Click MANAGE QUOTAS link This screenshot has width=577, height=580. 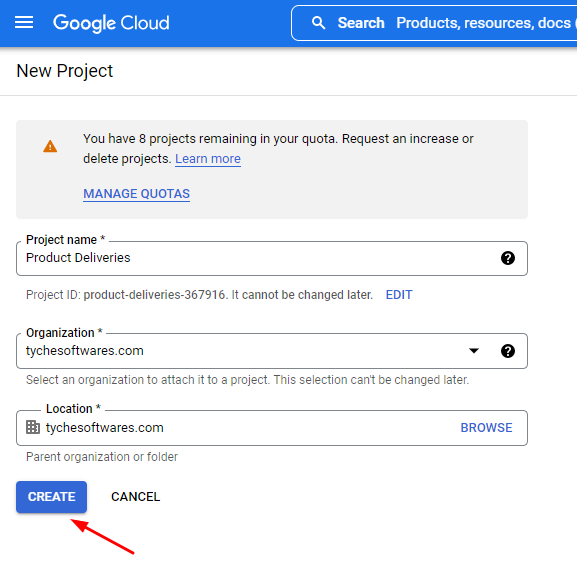(136, 193)
